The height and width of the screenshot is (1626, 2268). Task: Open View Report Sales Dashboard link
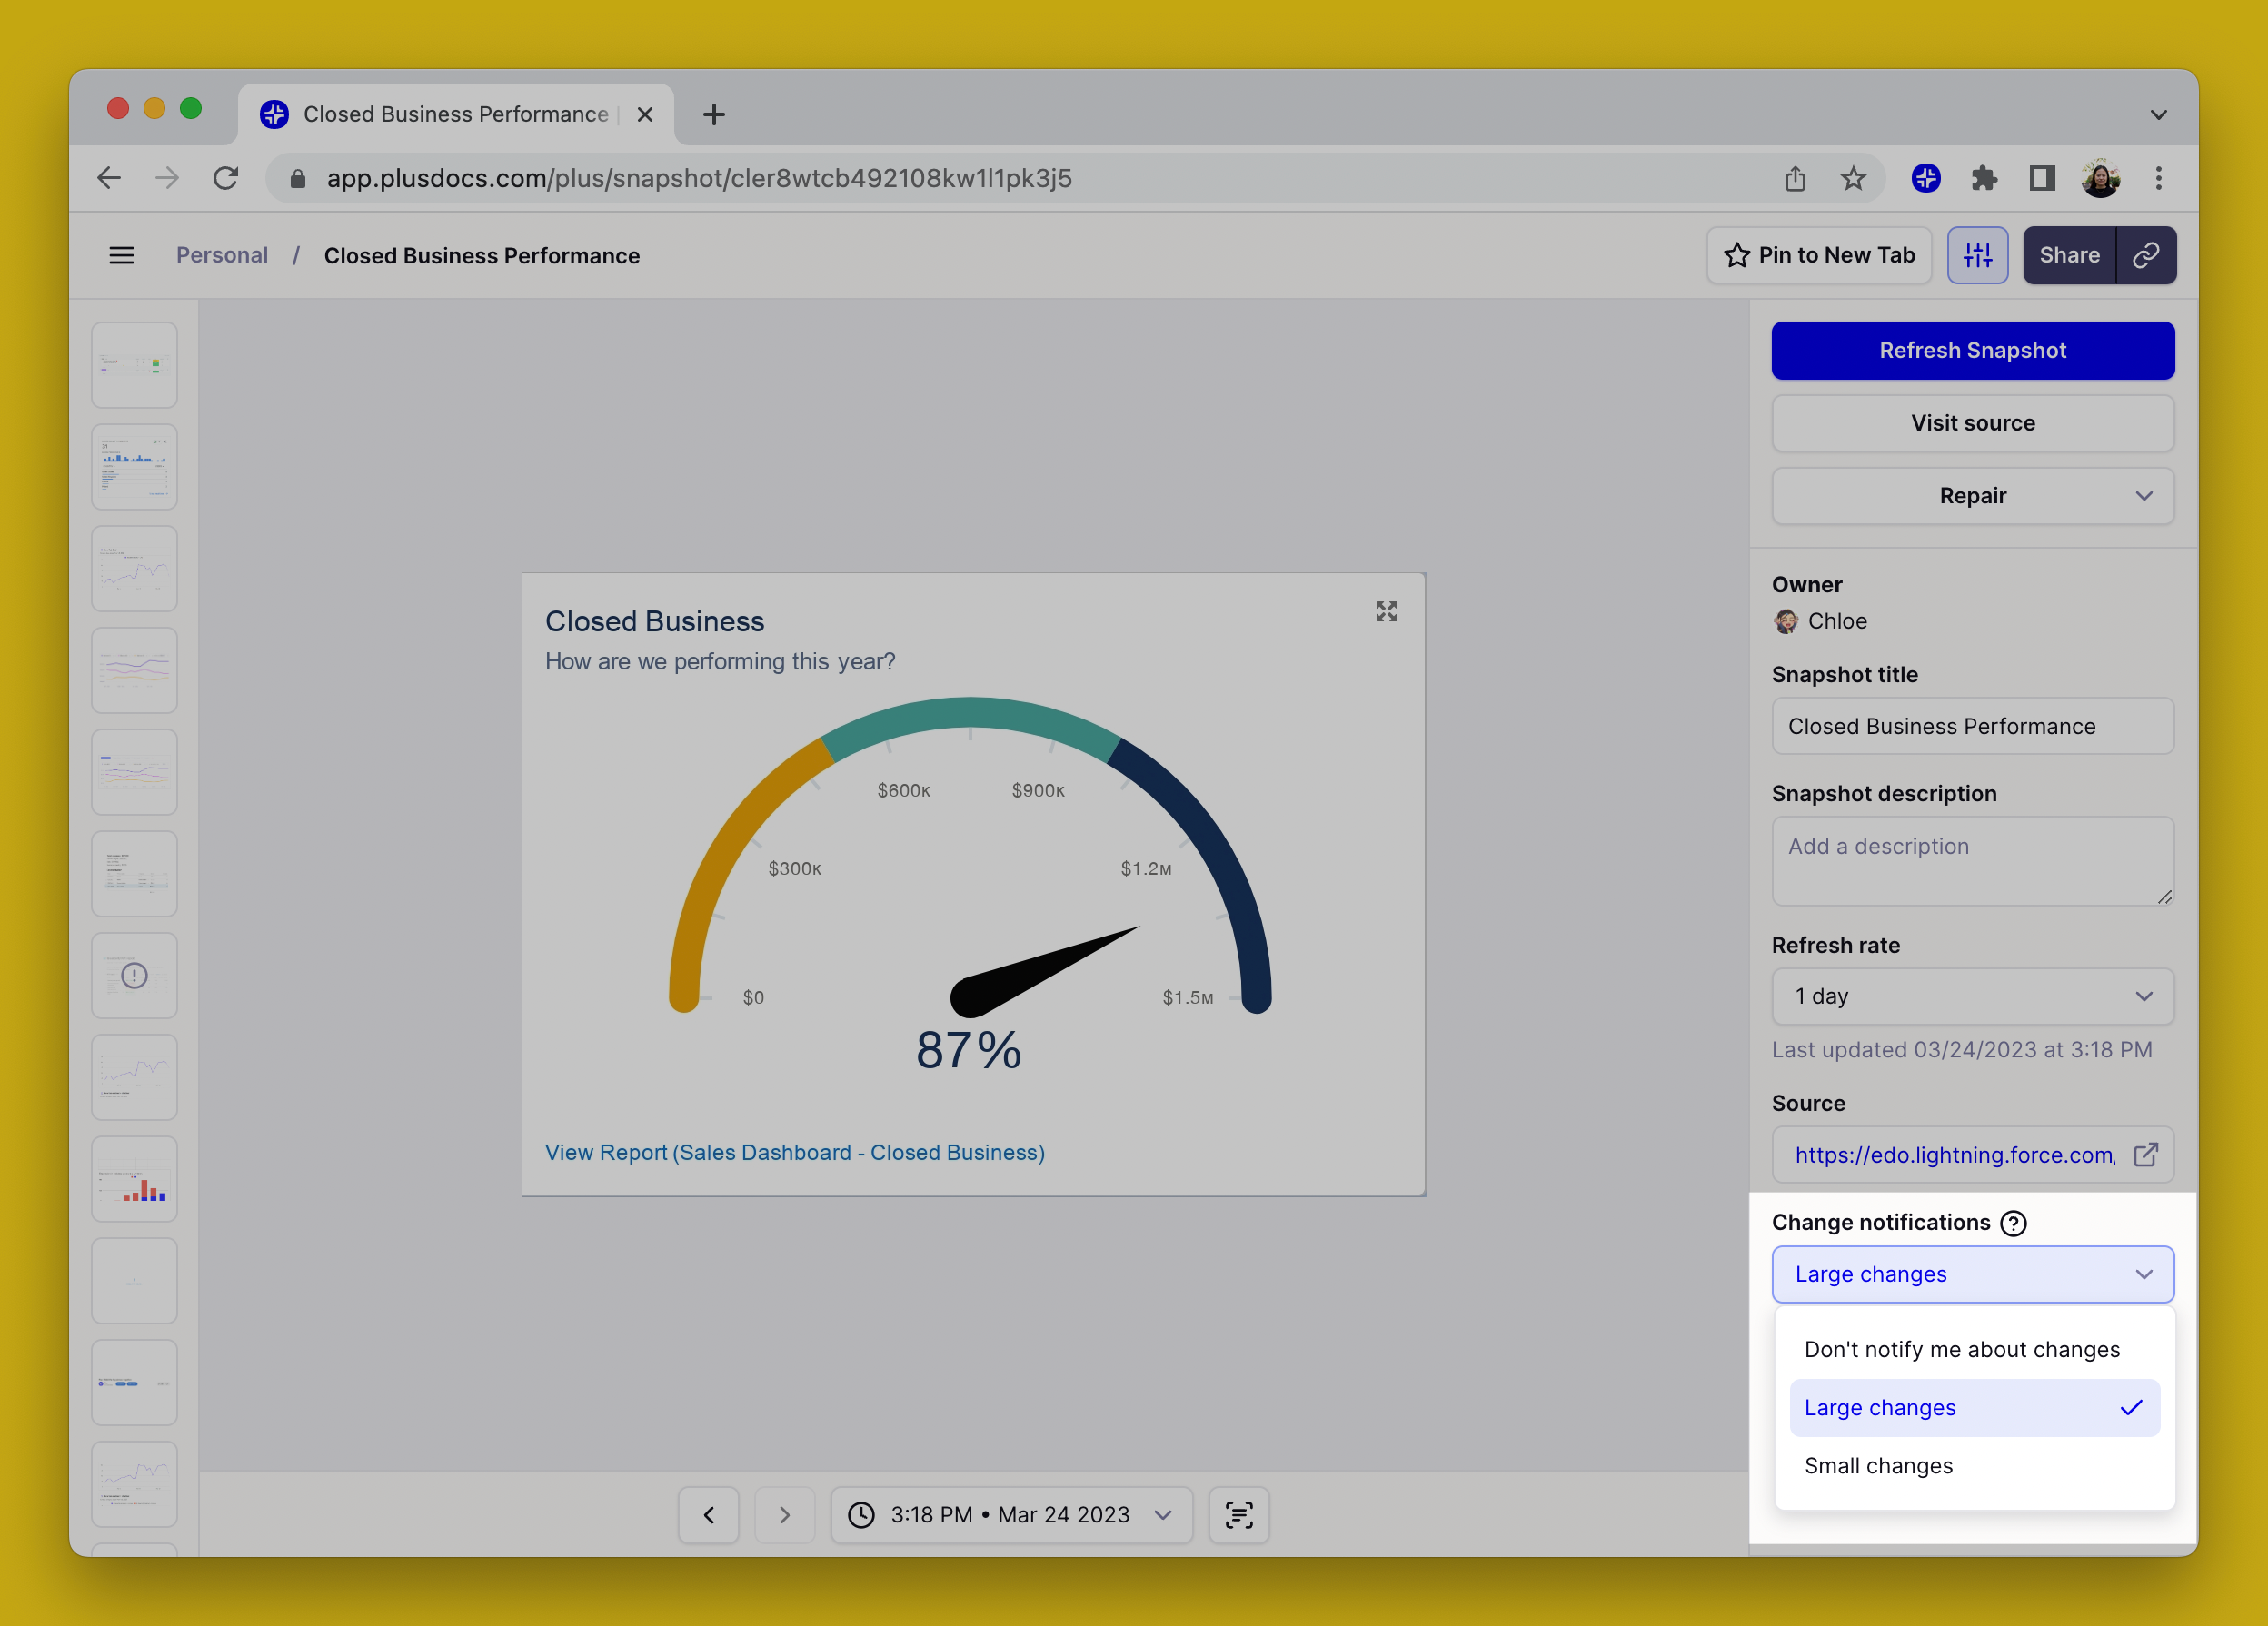tap(794, 1153)
